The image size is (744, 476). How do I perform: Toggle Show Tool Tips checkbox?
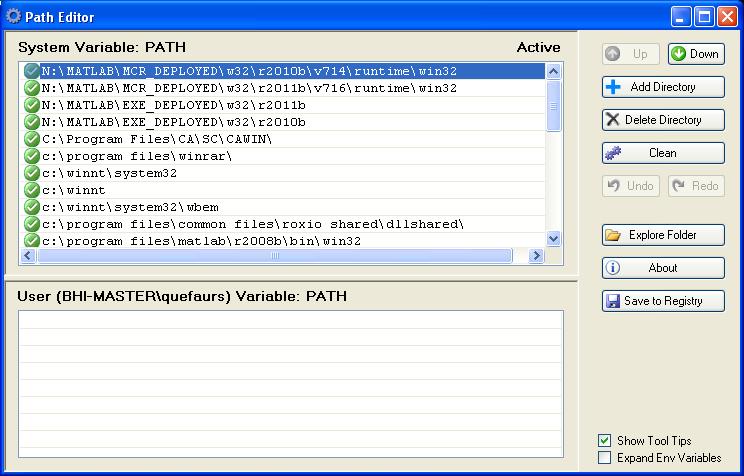604,441
